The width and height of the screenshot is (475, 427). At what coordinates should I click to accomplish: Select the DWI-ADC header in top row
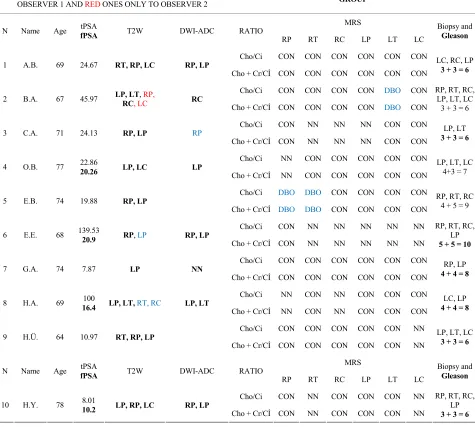(197, 31)
